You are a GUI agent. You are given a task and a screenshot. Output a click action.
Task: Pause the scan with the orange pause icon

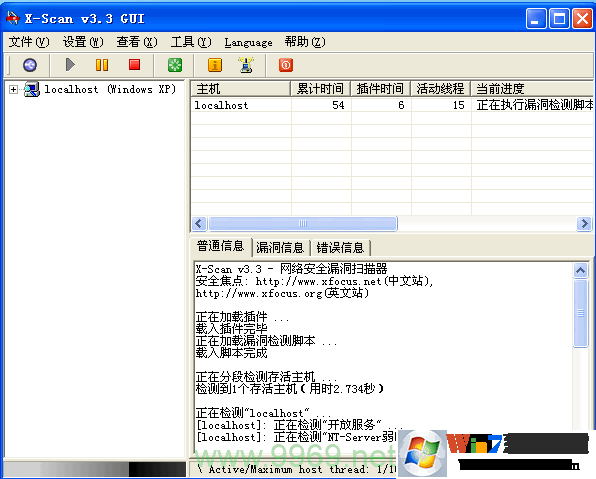pyautogui.click(x=101, y=65)
